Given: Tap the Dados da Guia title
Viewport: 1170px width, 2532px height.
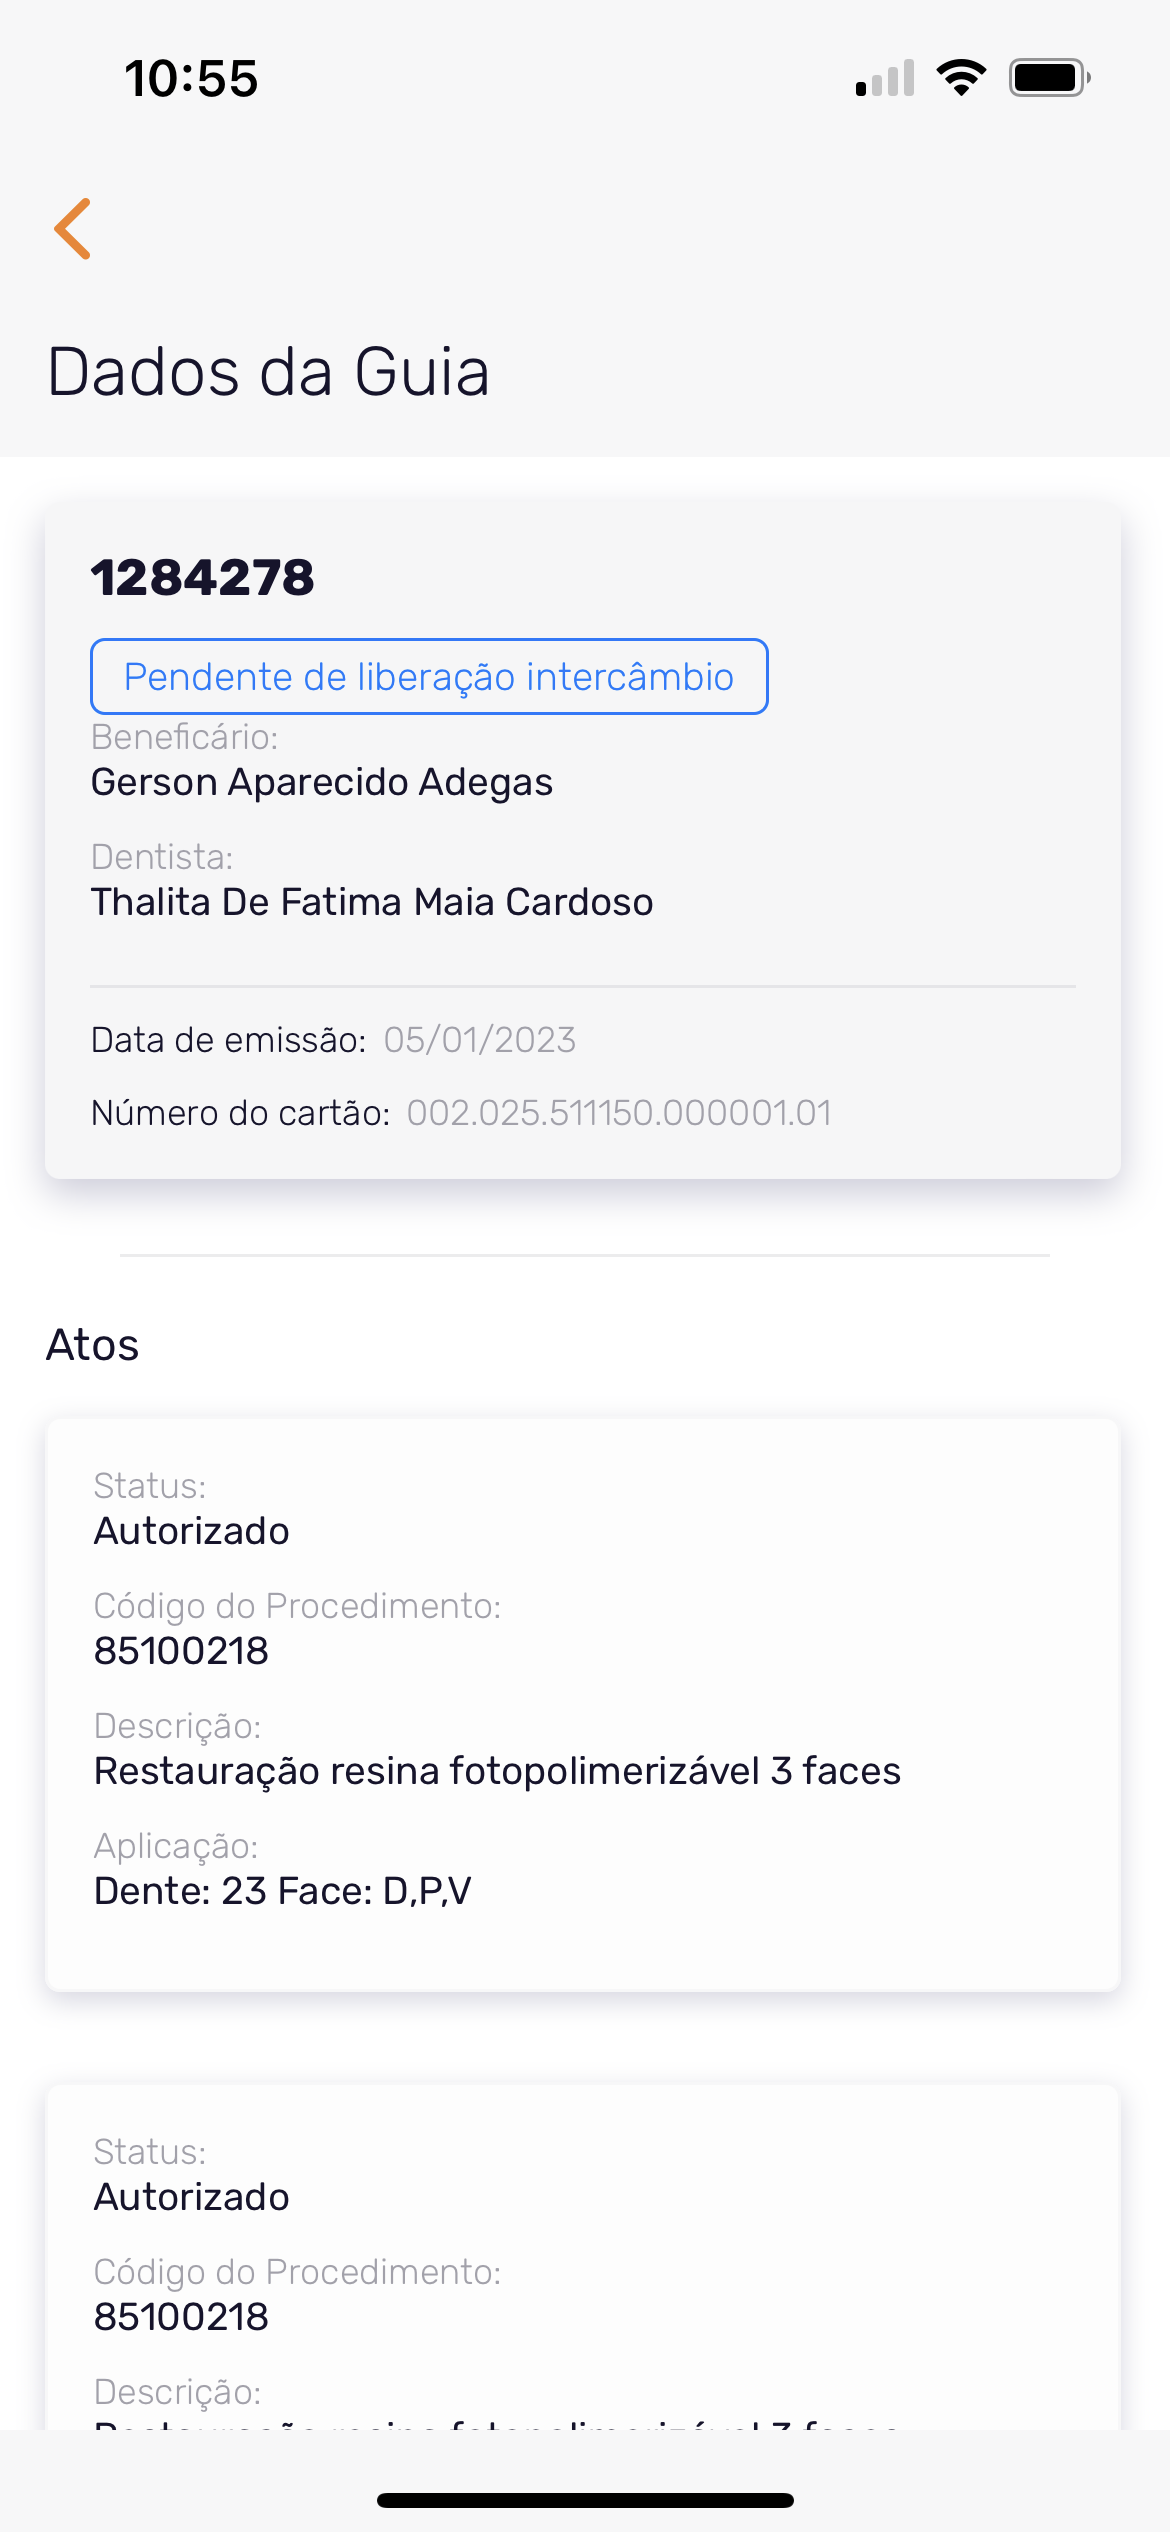Looking at the screenshot, I should click(x=269, y=372).
